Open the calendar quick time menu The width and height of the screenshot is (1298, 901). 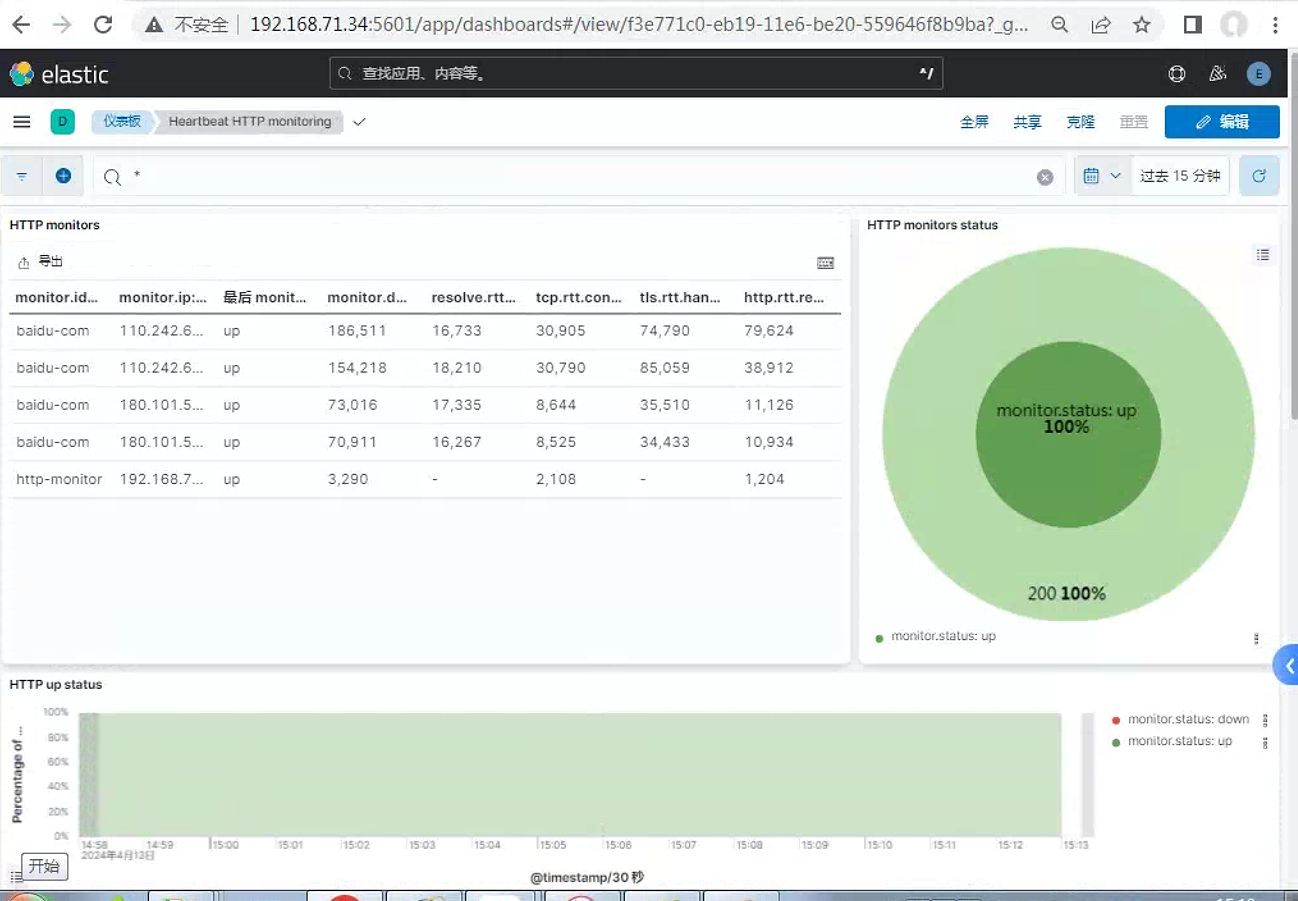[1101, 176]
